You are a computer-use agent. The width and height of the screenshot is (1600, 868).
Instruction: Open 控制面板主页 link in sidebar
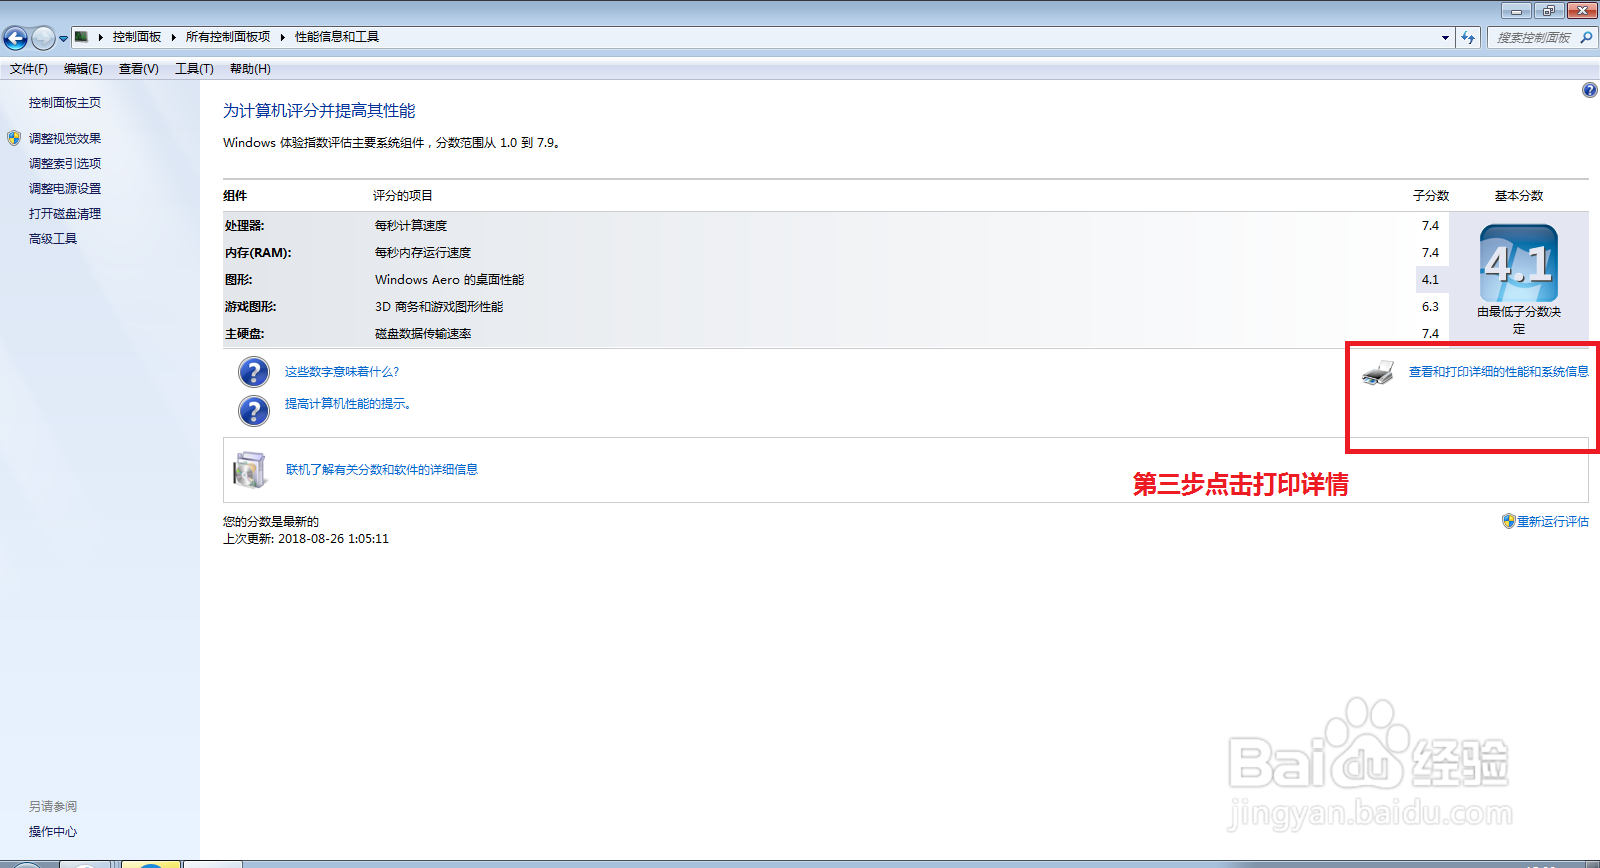[x=65, y=103]
